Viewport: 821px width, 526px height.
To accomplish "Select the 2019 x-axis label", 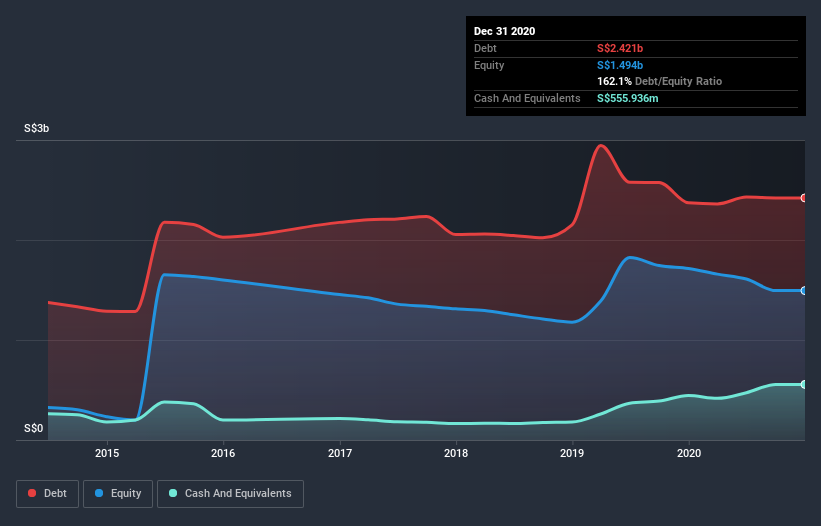I will coord(572,453).
